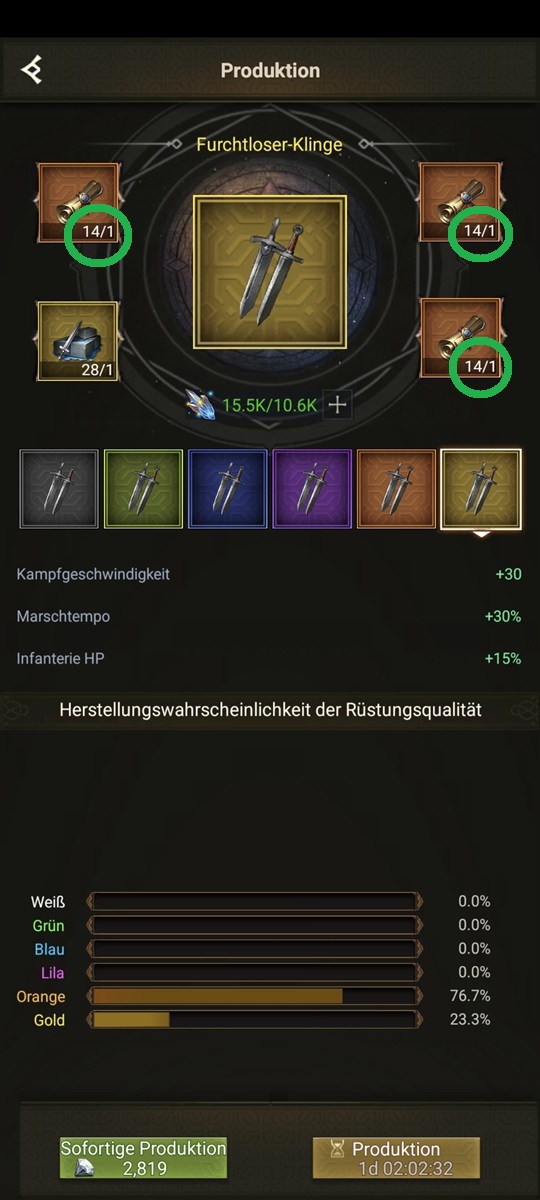Open the lower-right scroll material slot
The height and width of the screenshot is (1200, 540).
click(x=460, y=340)
